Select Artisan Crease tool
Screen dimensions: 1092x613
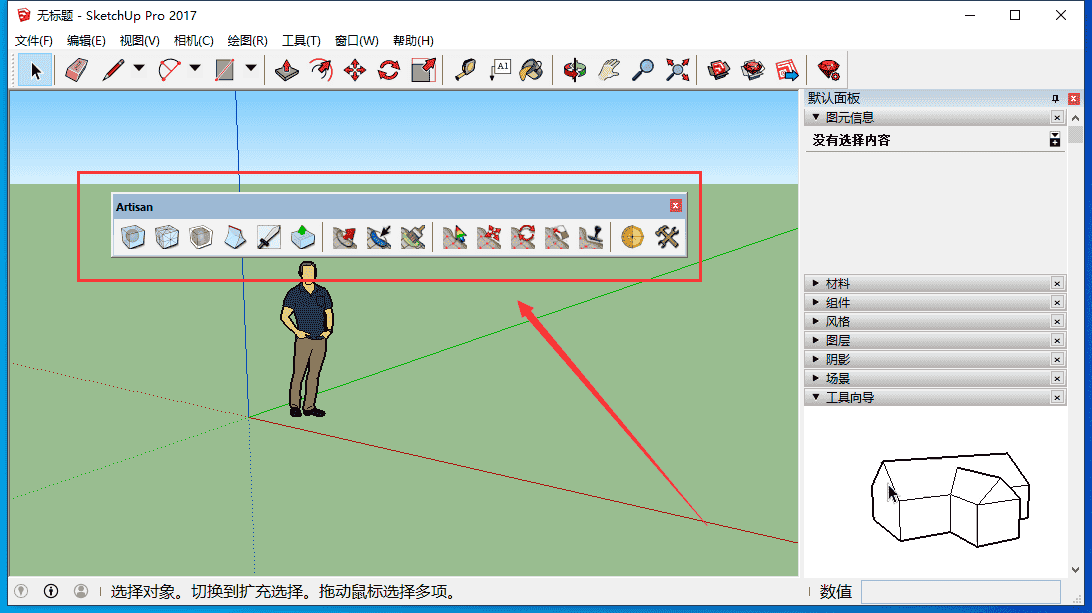pyautogui.click(x=235, y=237)
